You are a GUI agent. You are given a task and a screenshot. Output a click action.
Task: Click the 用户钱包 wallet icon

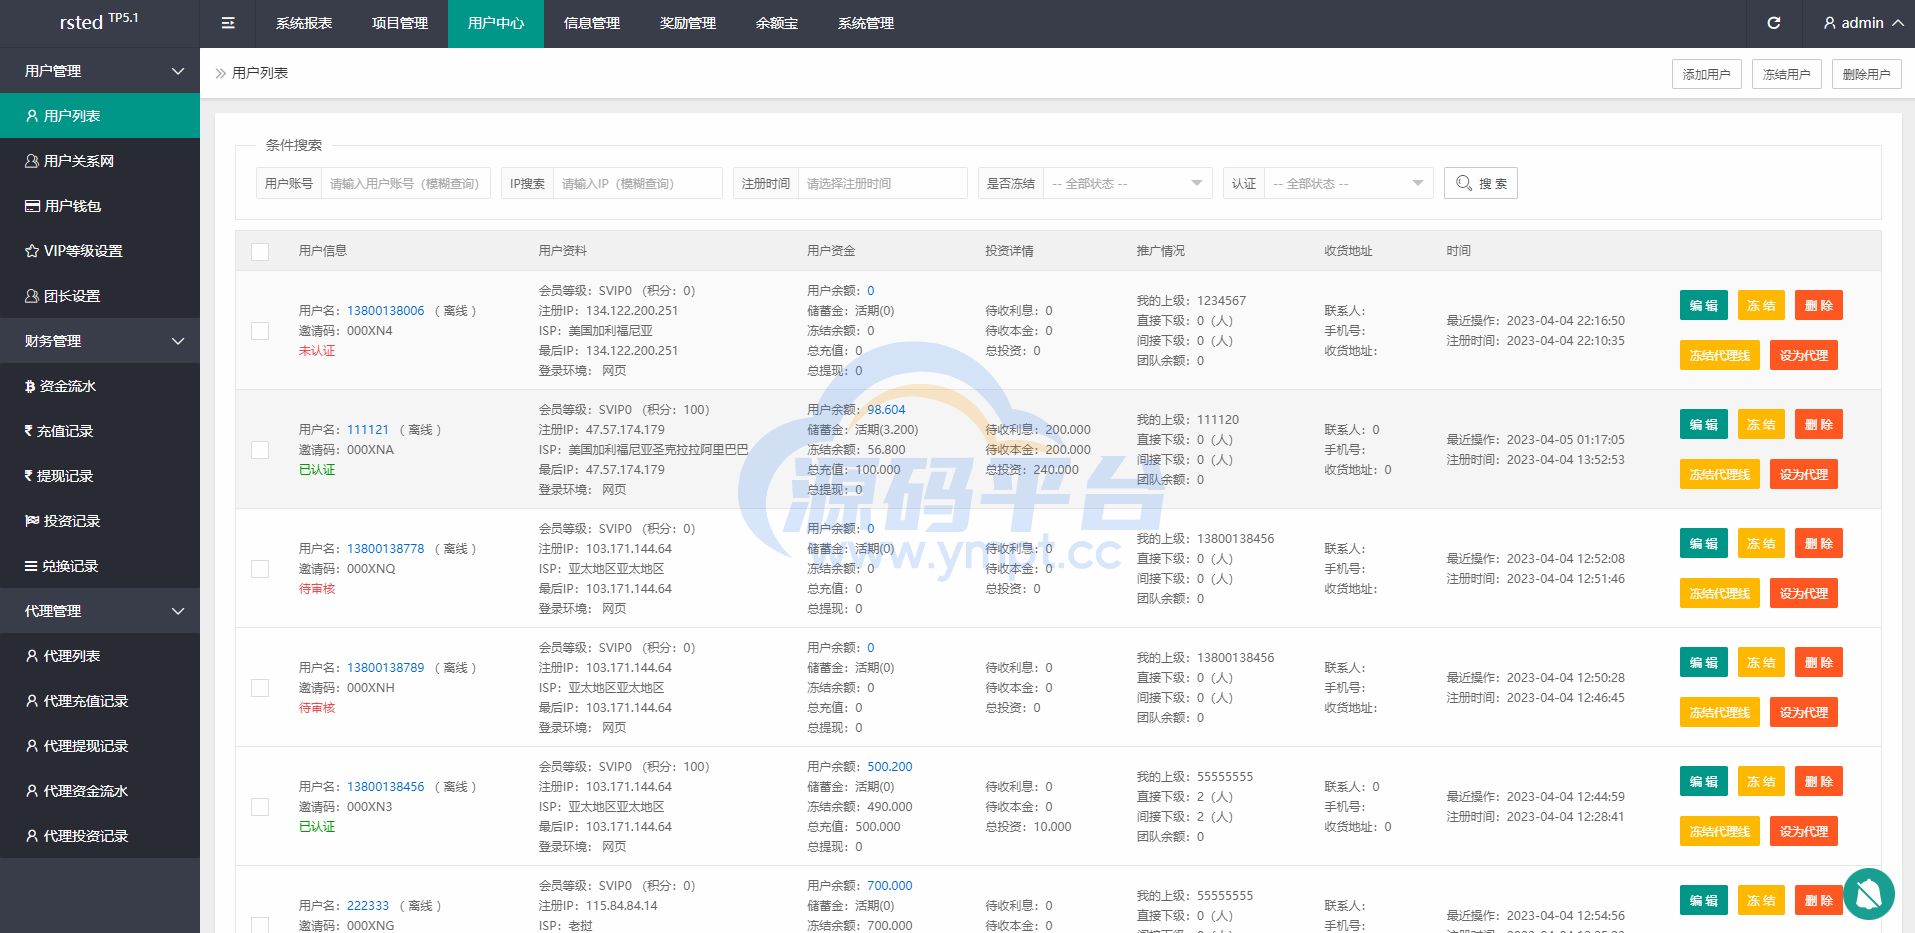(x=32, y=206)
